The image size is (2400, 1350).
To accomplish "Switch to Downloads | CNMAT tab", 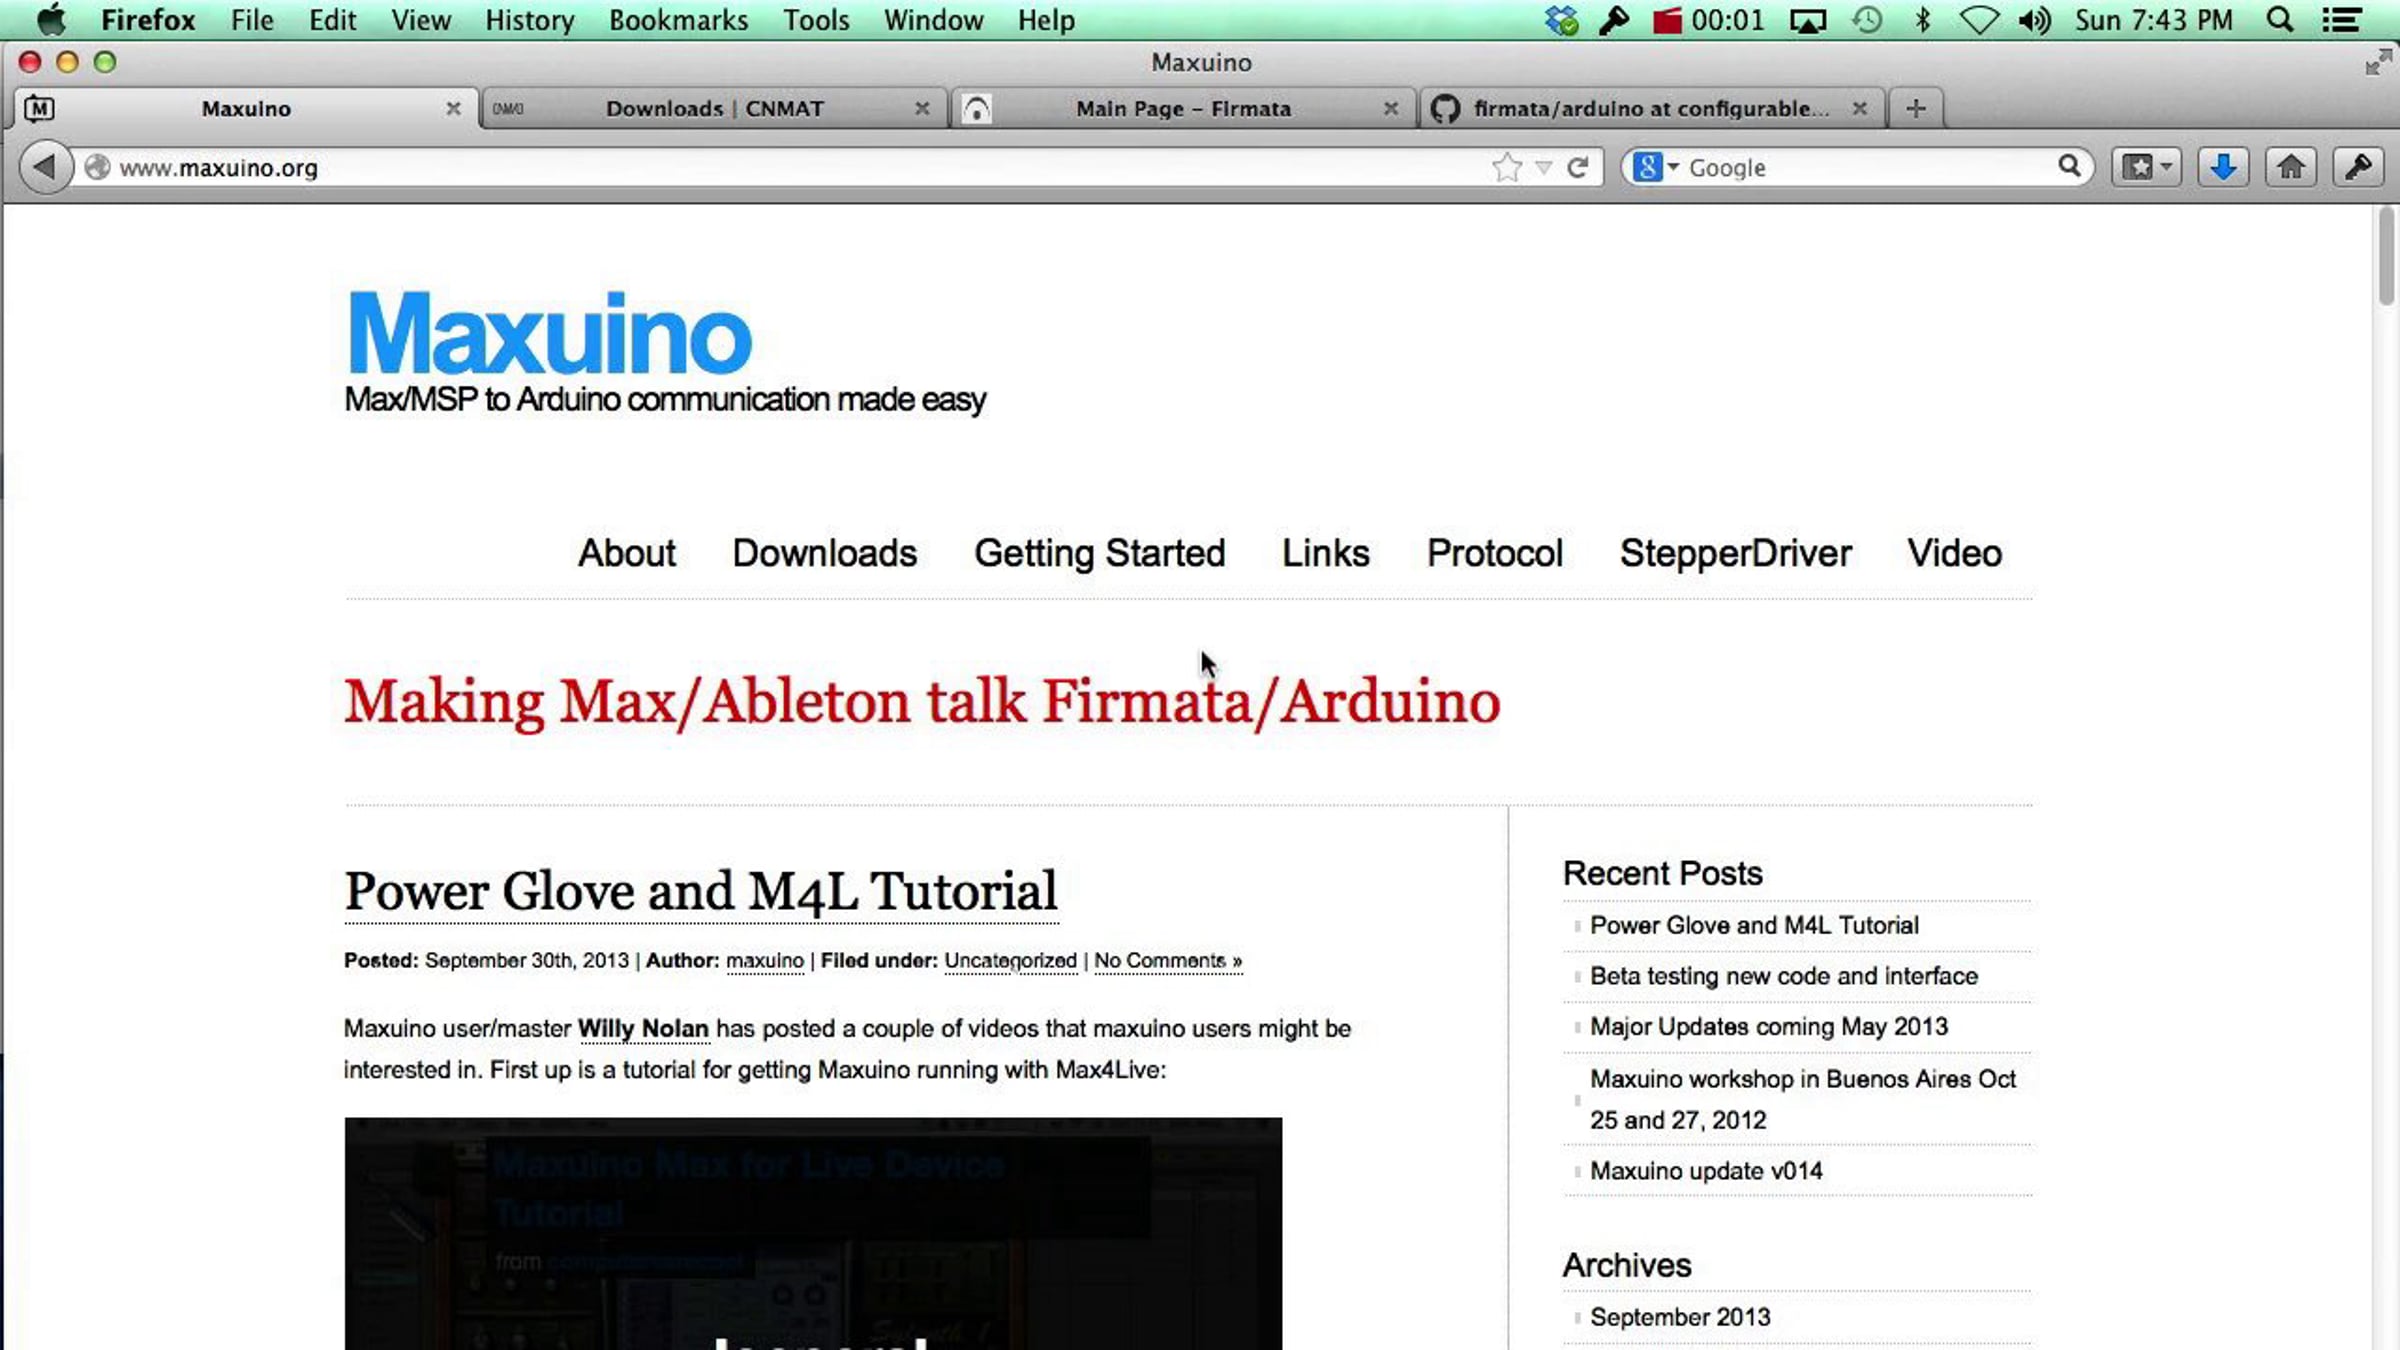I will (x=713, y=108).
